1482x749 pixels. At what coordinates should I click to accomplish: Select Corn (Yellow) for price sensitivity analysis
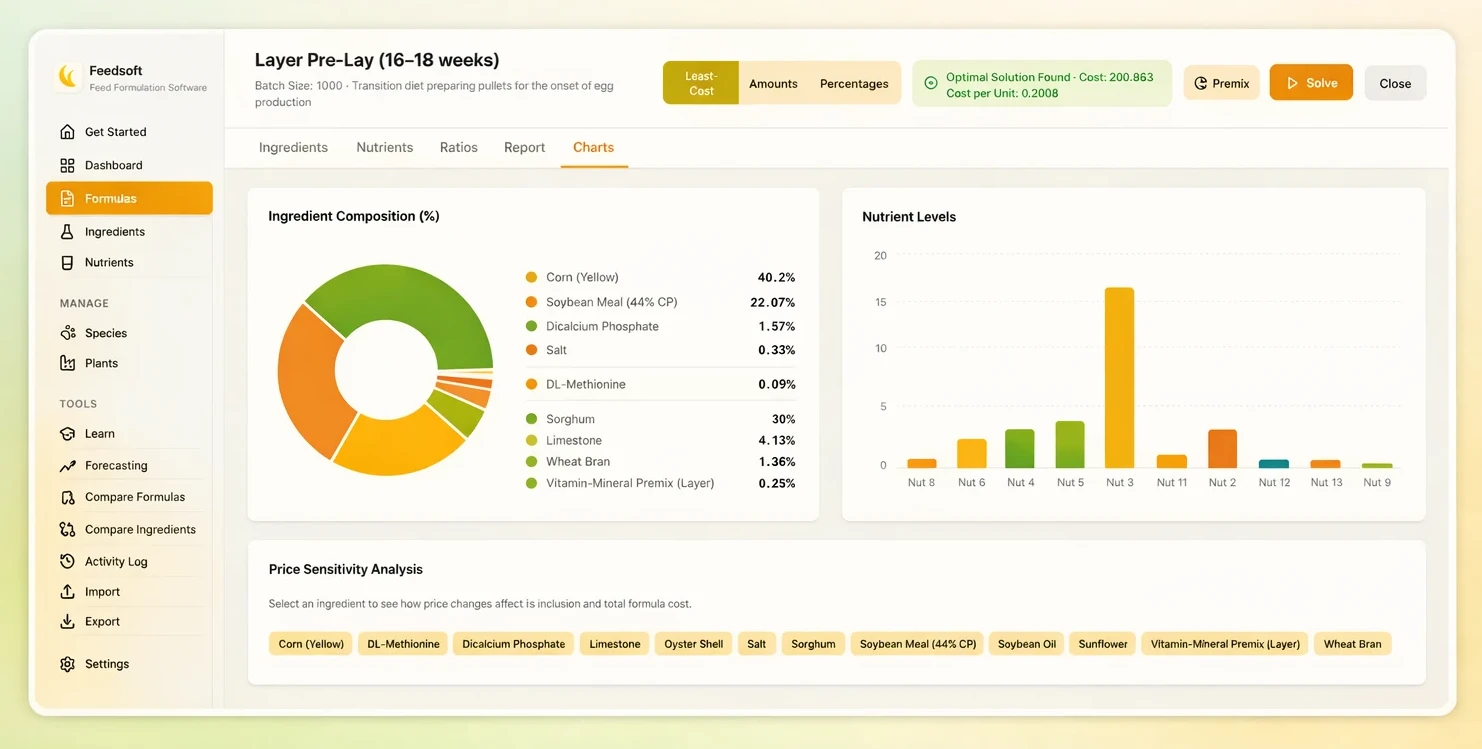tap(310, 643)
